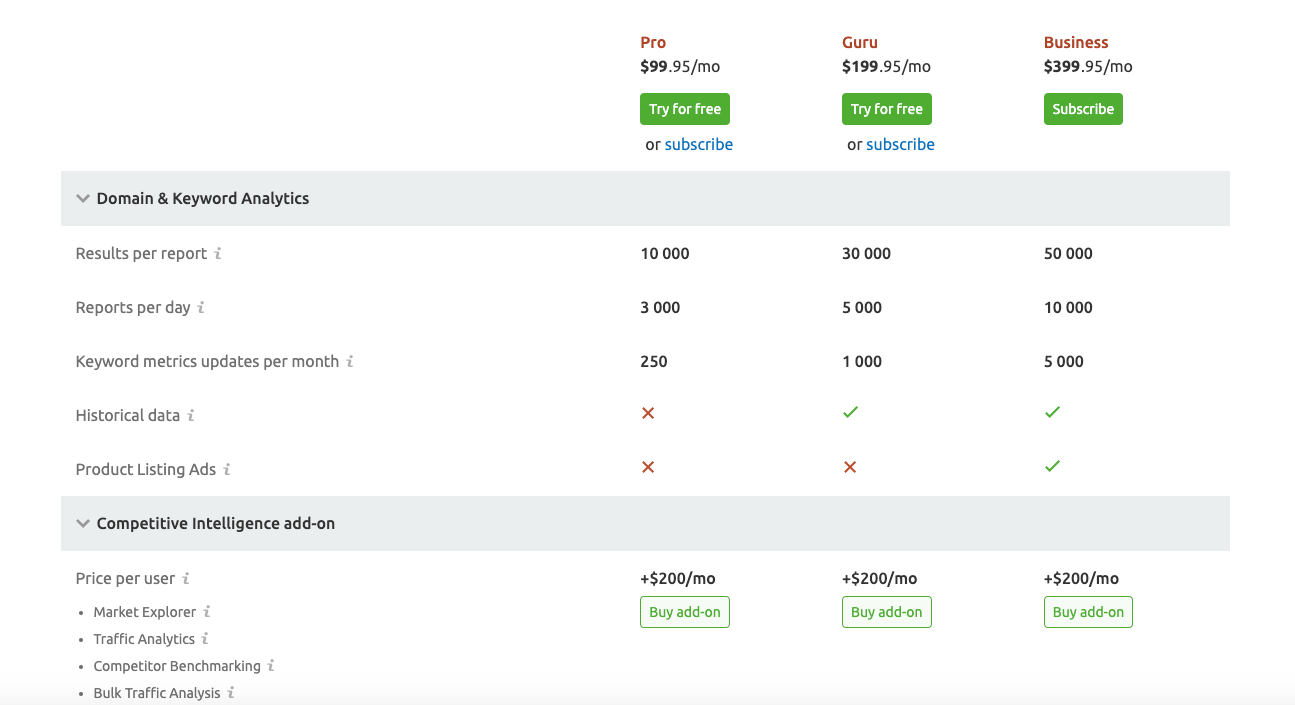Click the Historical data checkmark for Guru

(x=850, y=412)
